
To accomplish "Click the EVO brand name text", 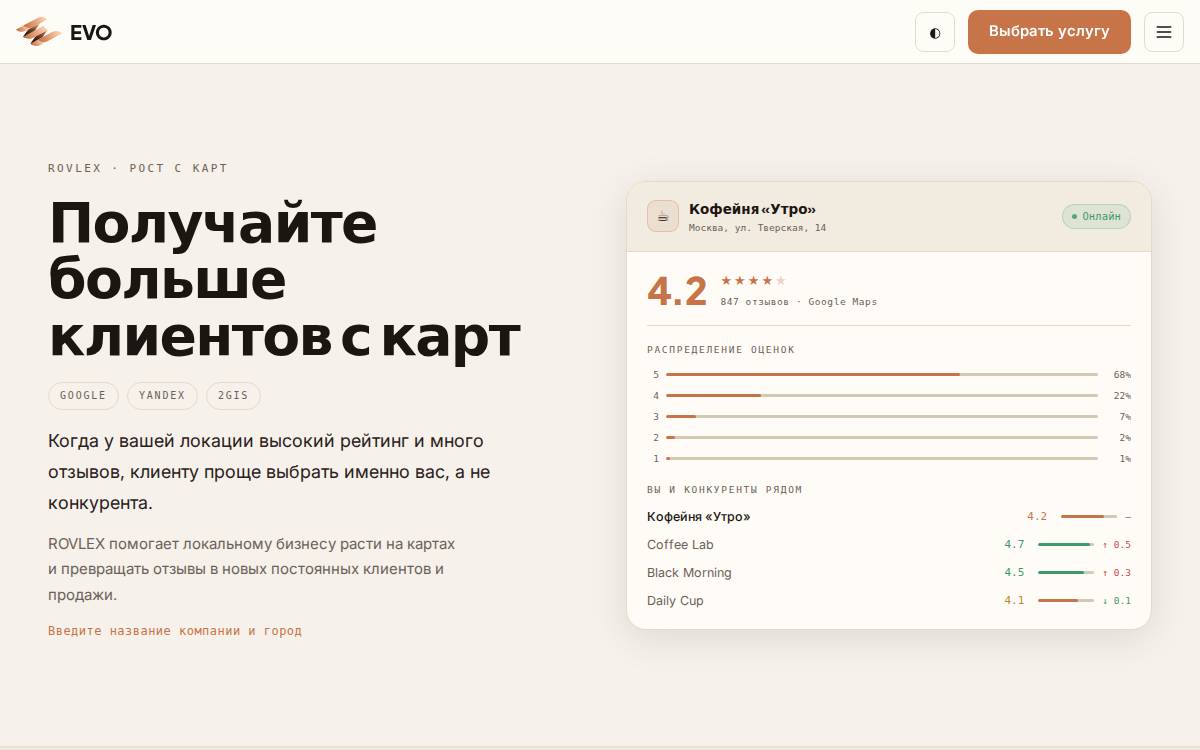I will 91,33.
